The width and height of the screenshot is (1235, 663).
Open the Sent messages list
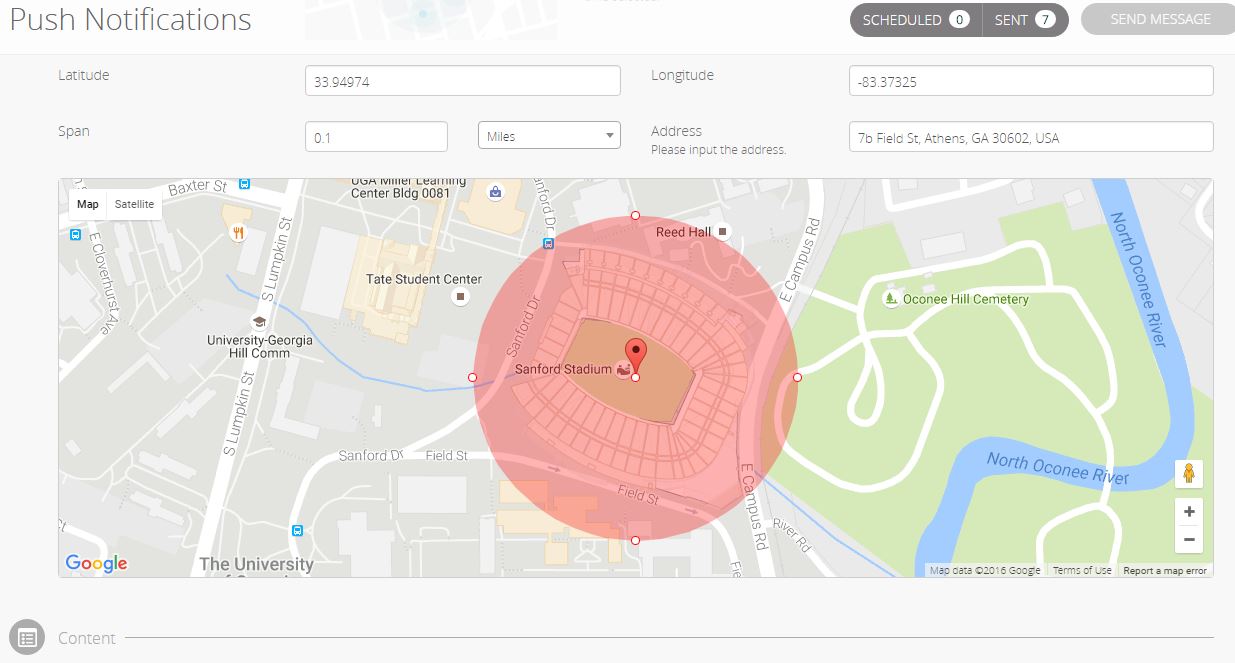1025,20
